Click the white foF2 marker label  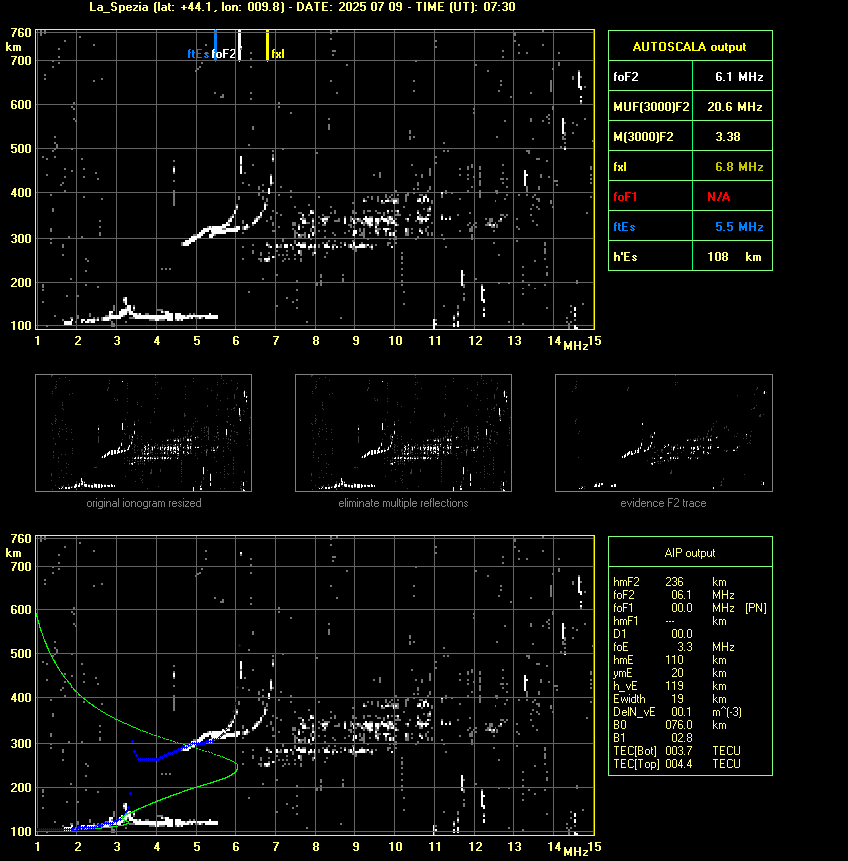[224, 54]
